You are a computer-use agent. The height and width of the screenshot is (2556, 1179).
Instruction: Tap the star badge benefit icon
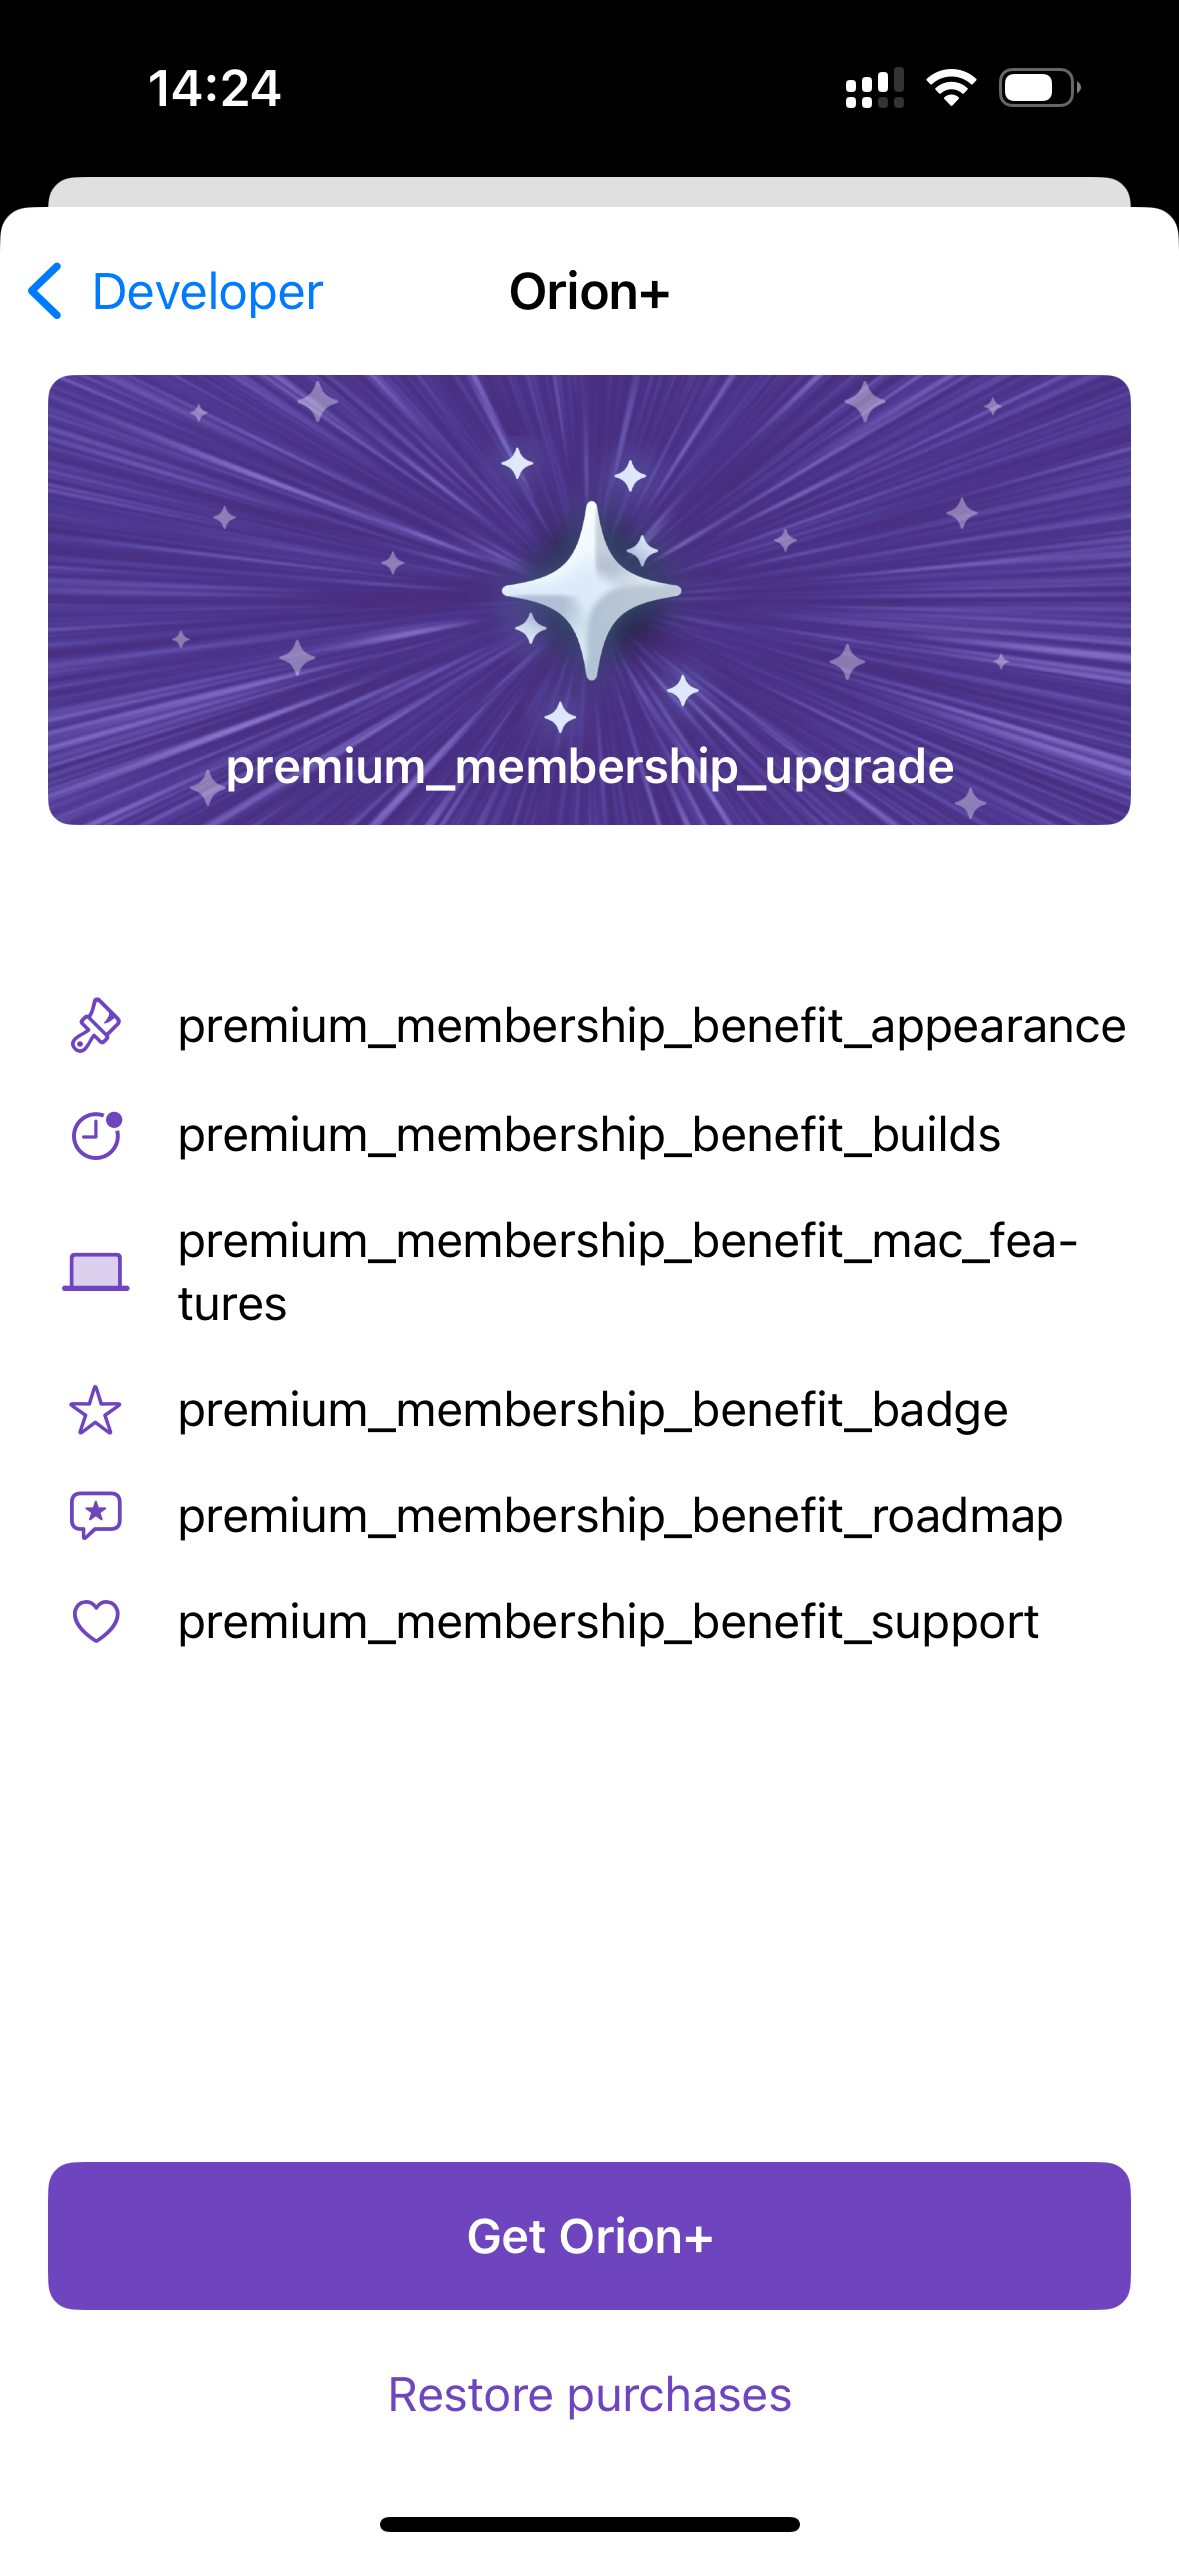[x=96, y=1410]
